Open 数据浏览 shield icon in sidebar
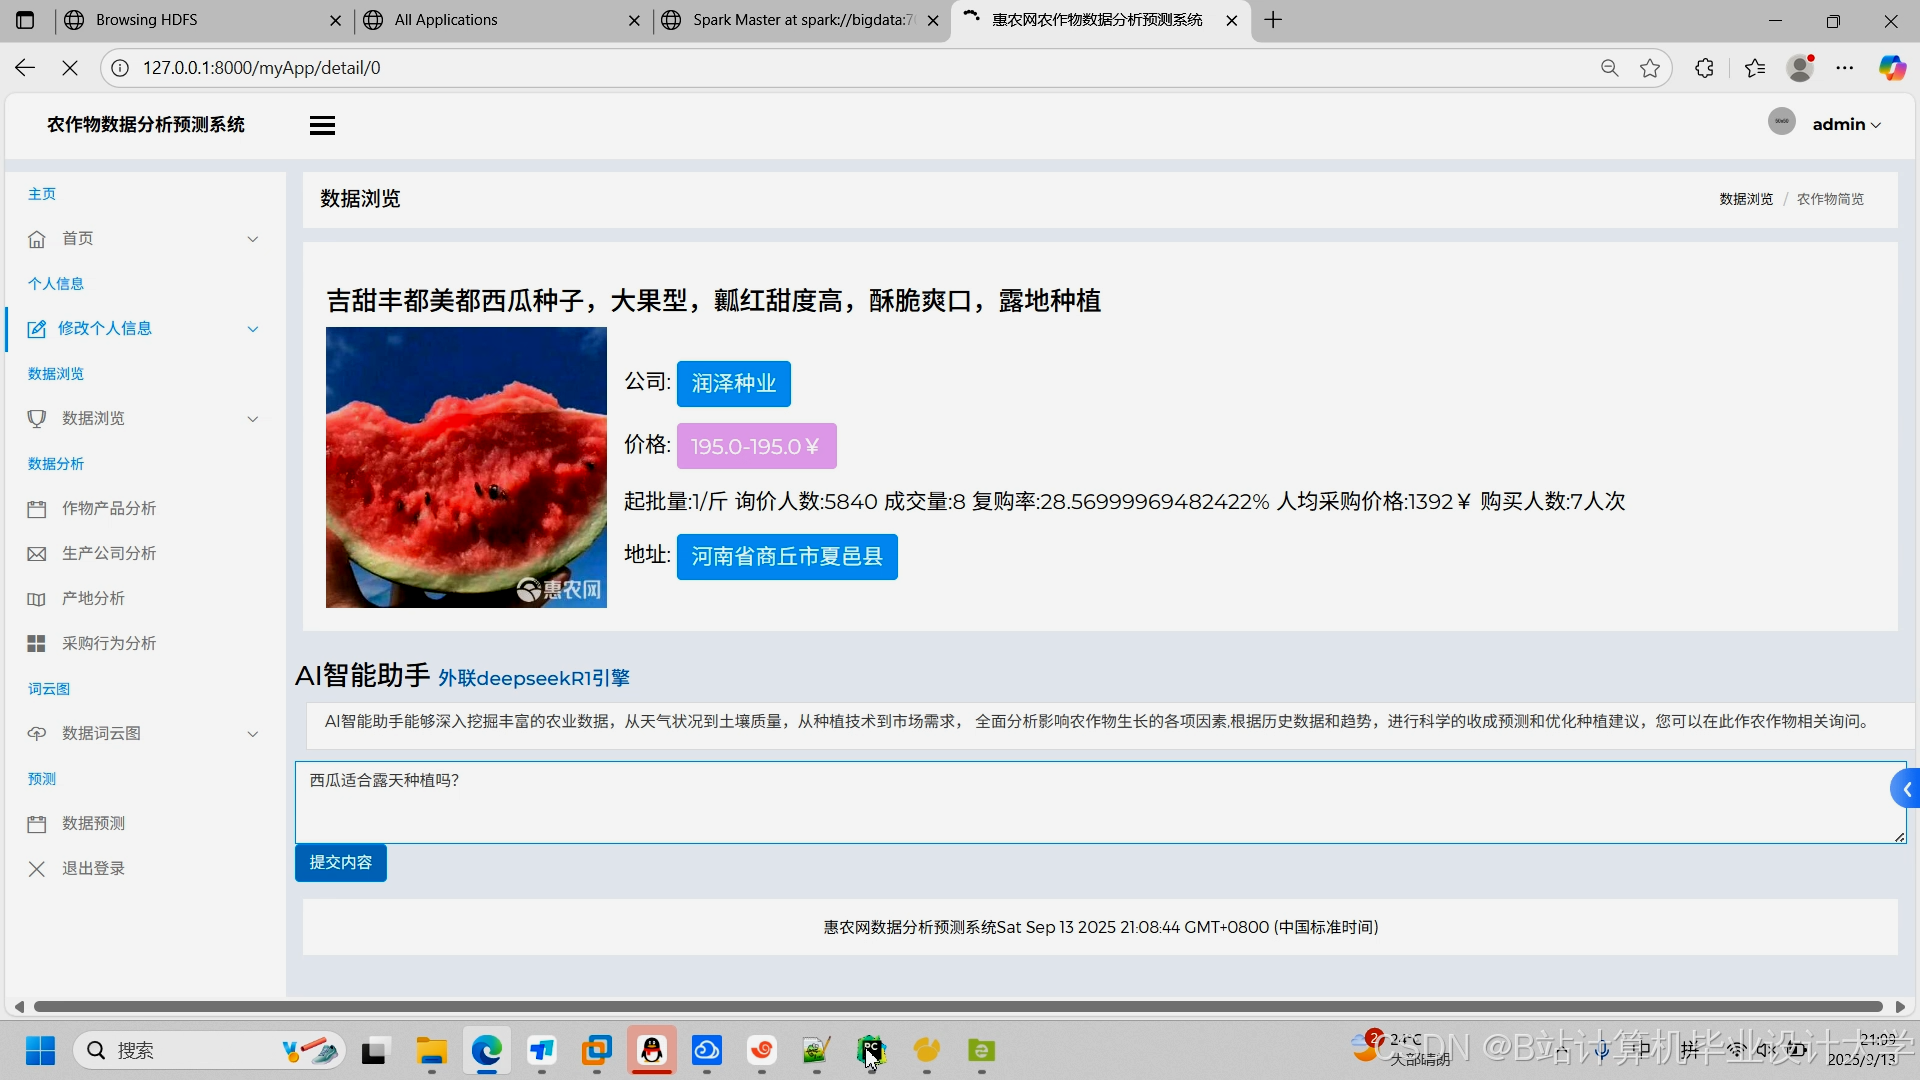The width and height of the screenshot is (1920, 1080). (x=36, y=418)
